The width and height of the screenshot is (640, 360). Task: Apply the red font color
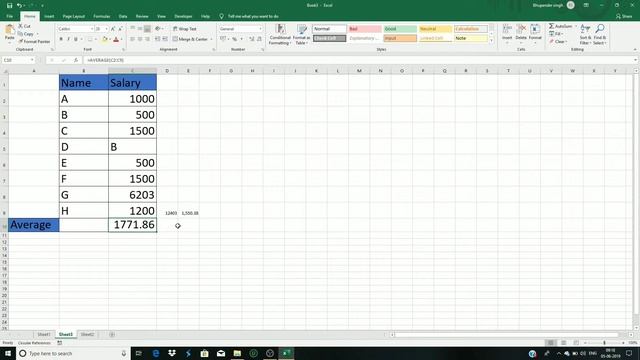(116, 39)
